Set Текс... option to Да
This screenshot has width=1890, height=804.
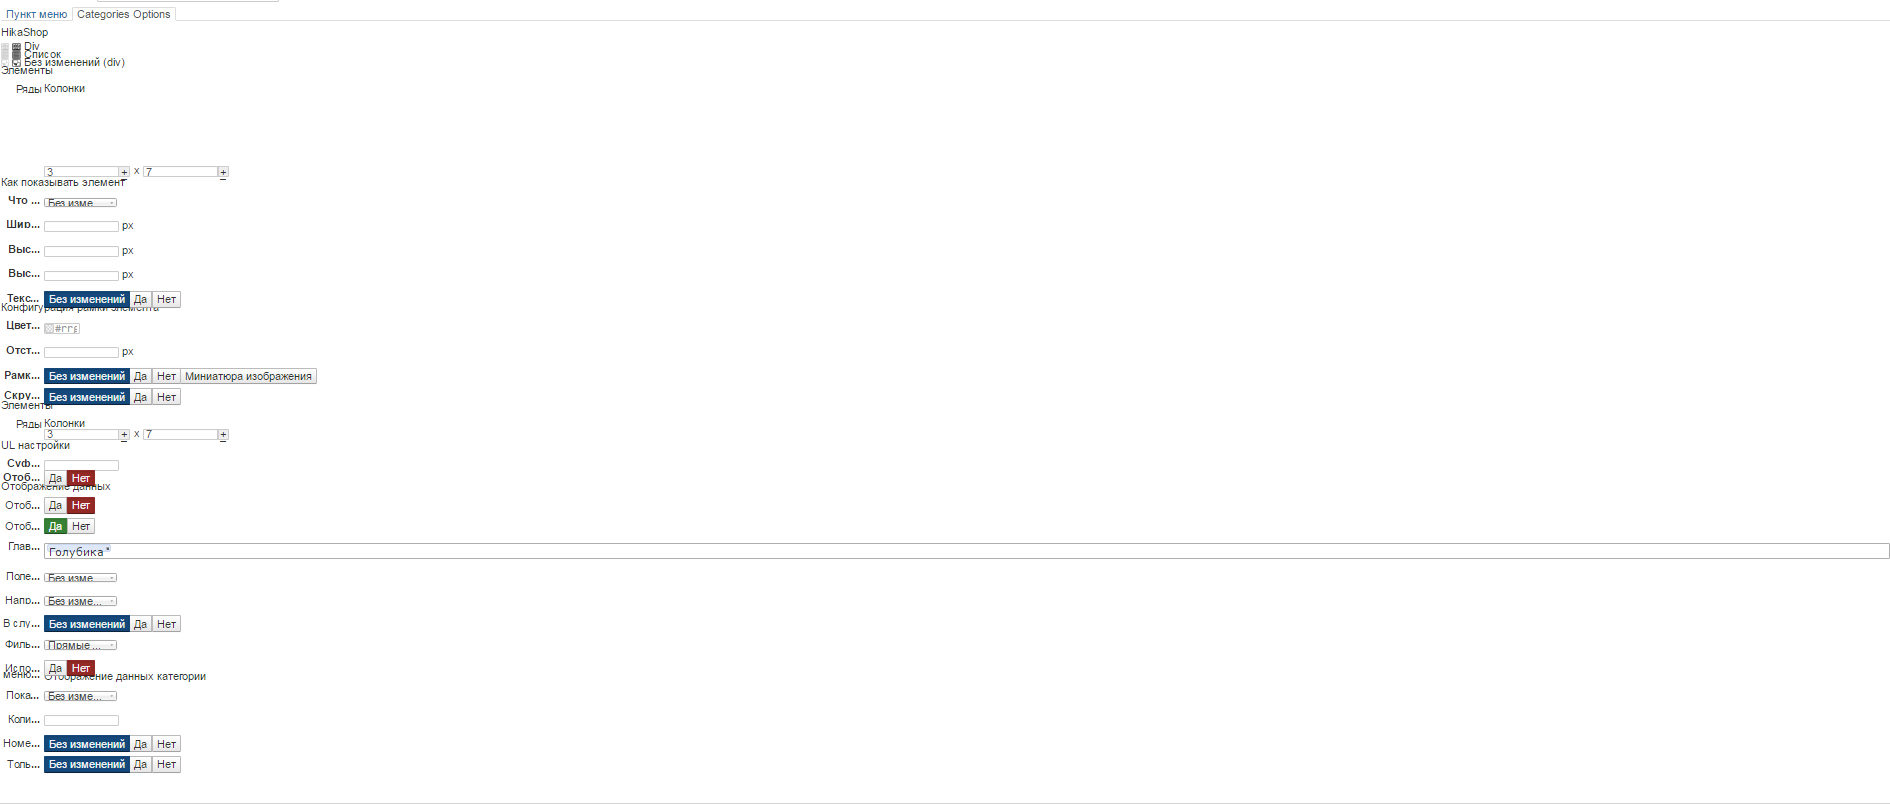[140, 299]
